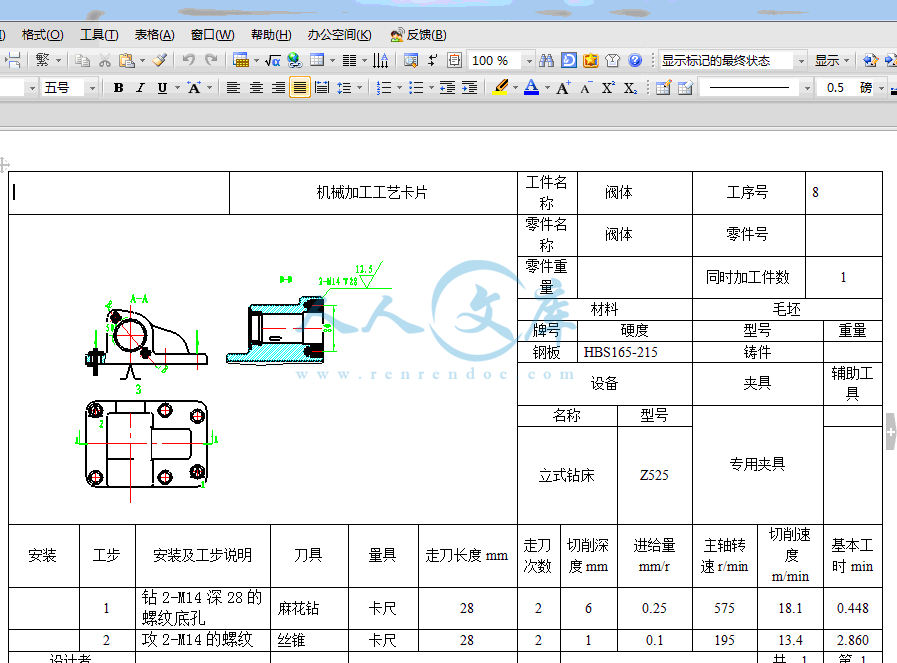
Task: Open the 办公空间(K) menu
Action: click(x=339, y=35)
